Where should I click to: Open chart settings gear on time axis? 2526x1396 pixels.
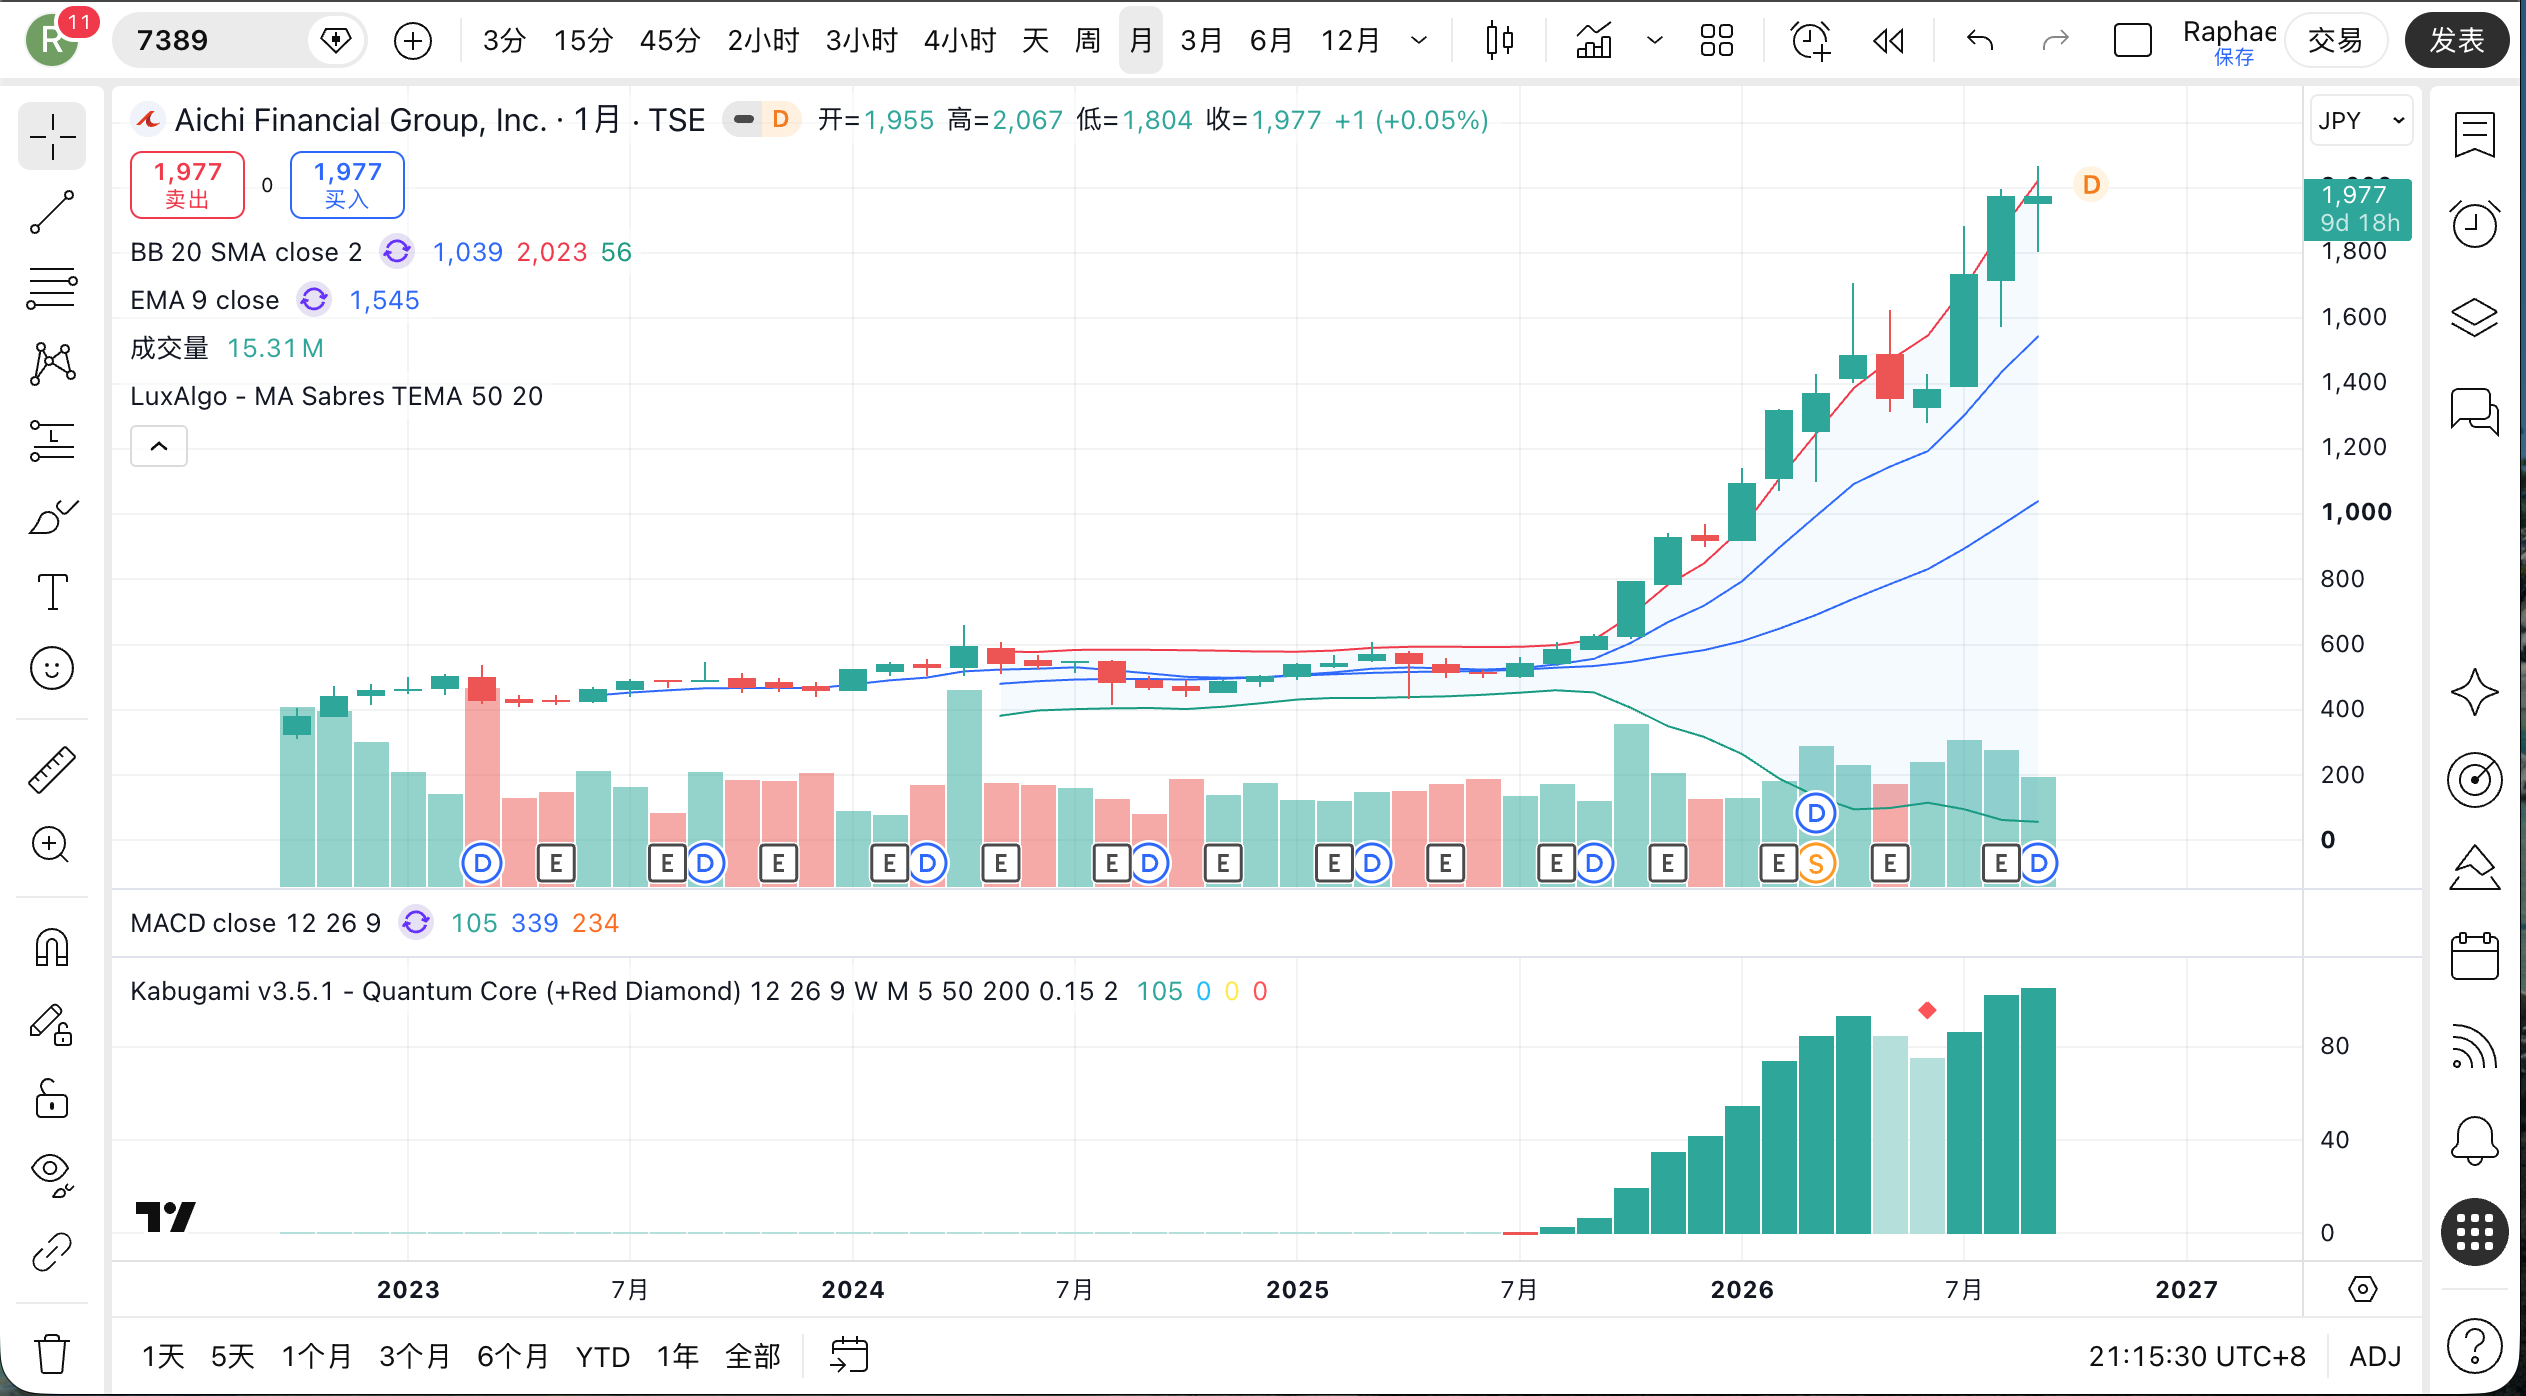pos(2362,1289)
